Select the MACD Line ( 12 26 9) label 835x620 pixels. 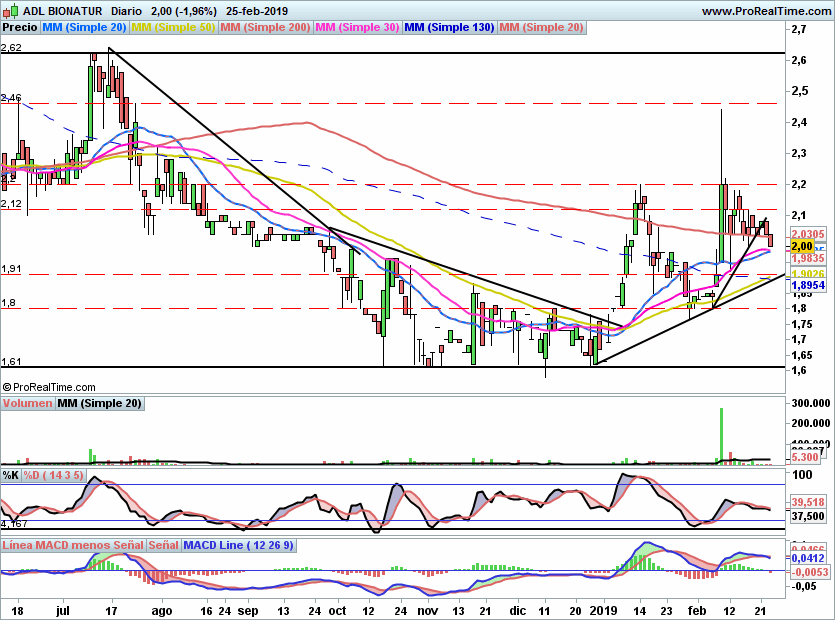click(238, 545)
